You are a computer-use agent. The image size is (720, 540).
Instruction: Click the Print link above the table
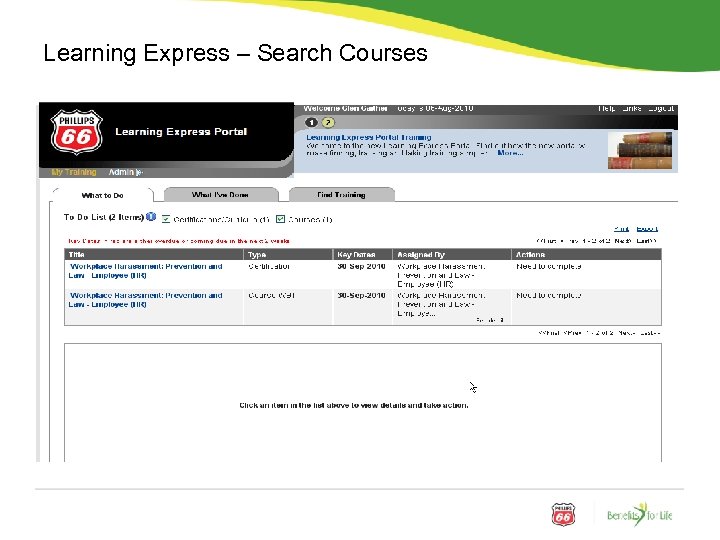(x=621, y=229)
